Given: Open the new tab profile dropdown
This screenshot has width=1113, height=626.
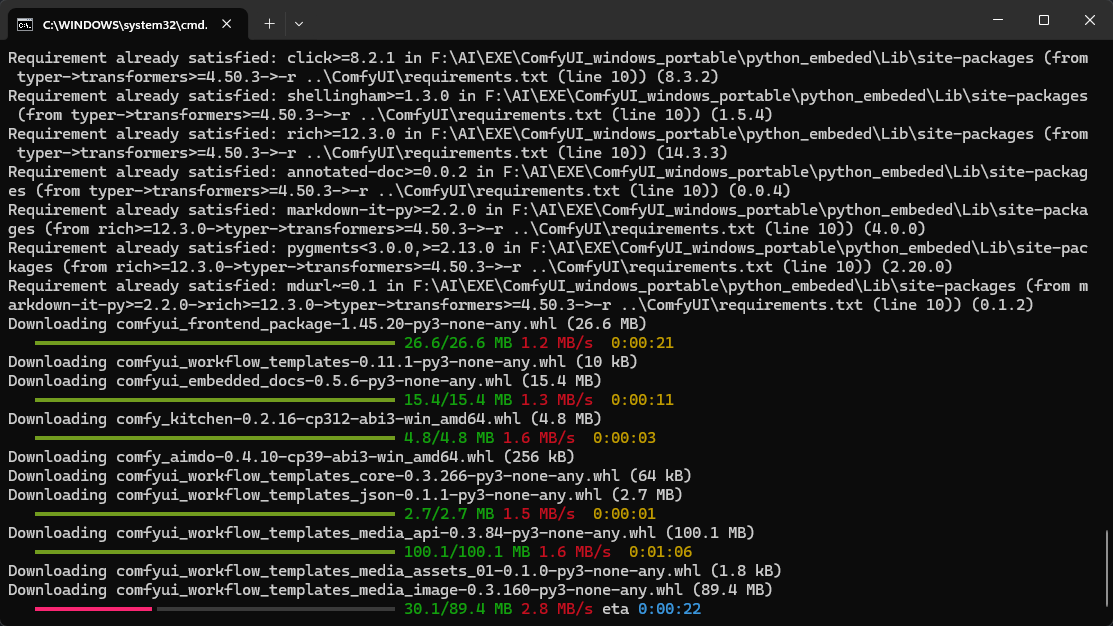Looking at the screenshot, I should point(299,24).
